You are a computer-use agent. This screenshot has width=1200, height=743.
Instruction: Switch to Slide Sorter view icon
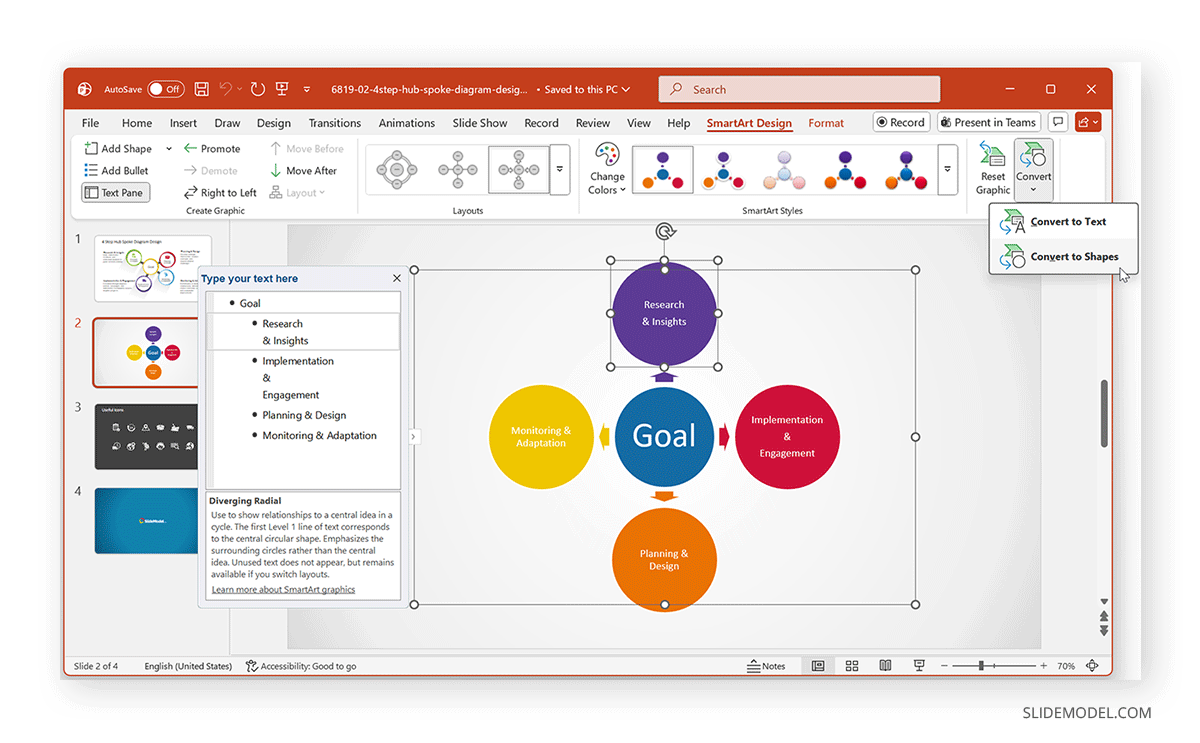pos(851,665)
